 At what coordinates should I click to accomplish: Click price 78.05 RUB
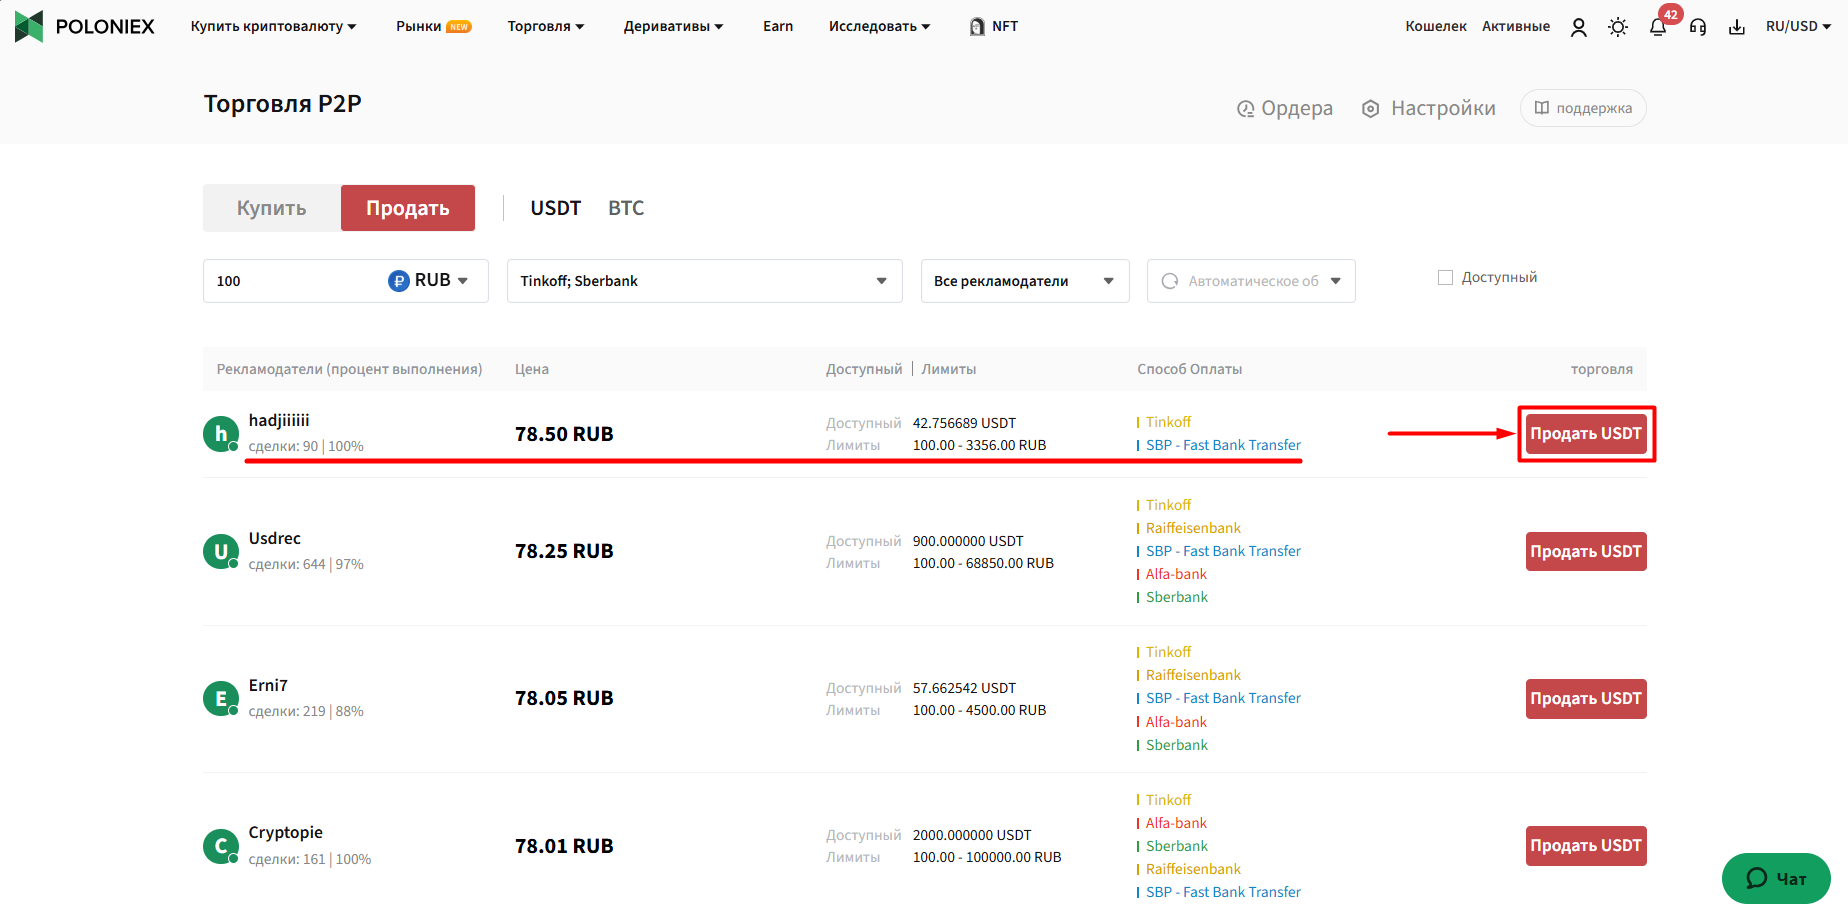point(564,698)
